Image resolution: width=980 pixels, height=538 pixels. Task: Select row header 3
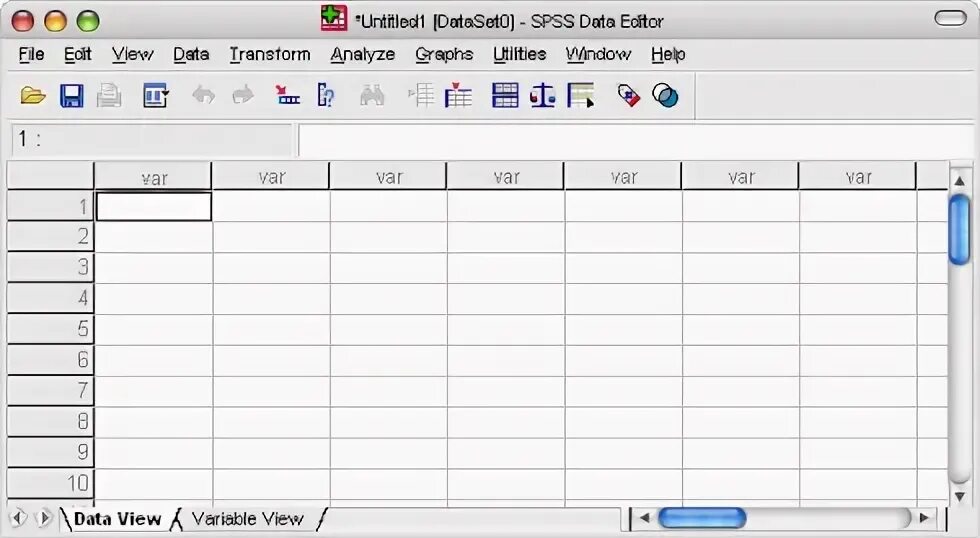point(51,267)
